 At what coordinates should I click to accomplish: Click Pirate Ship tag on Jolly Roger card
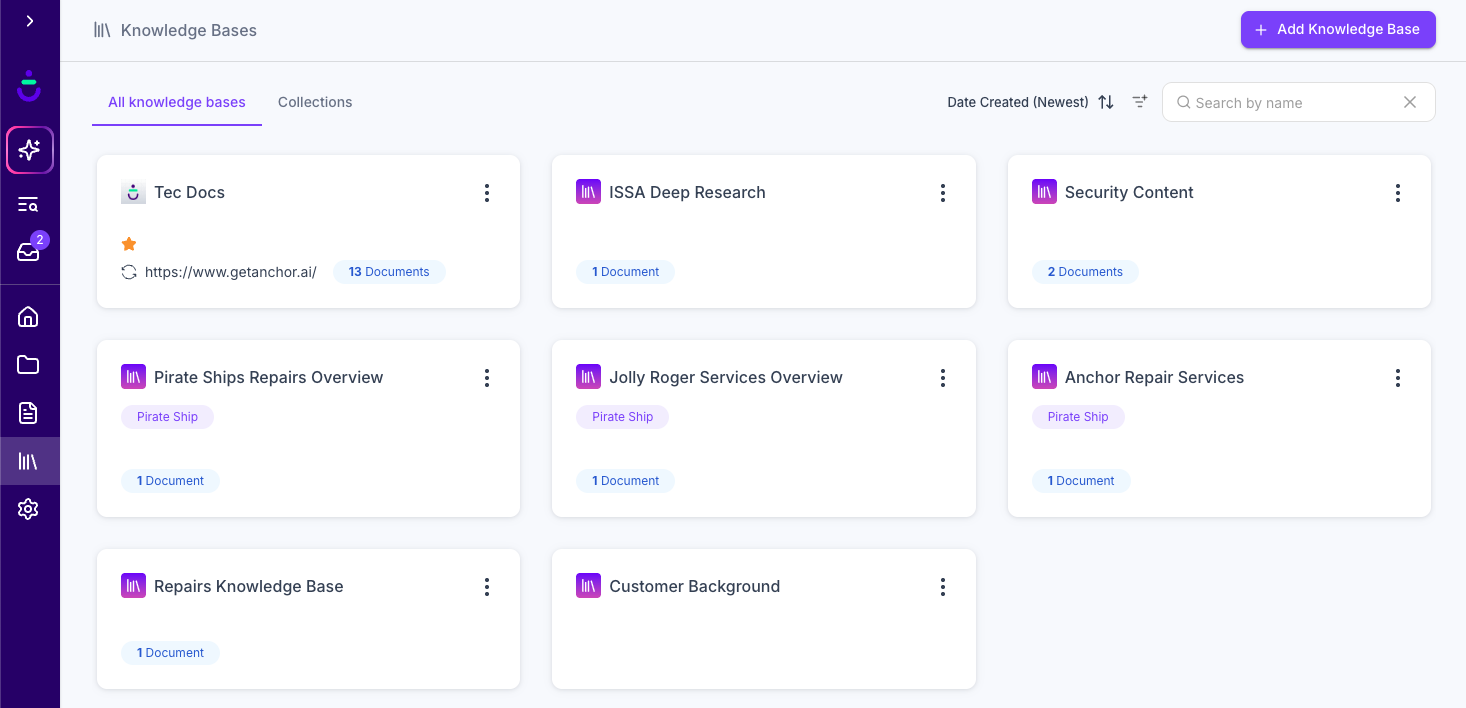pos(622,417)
